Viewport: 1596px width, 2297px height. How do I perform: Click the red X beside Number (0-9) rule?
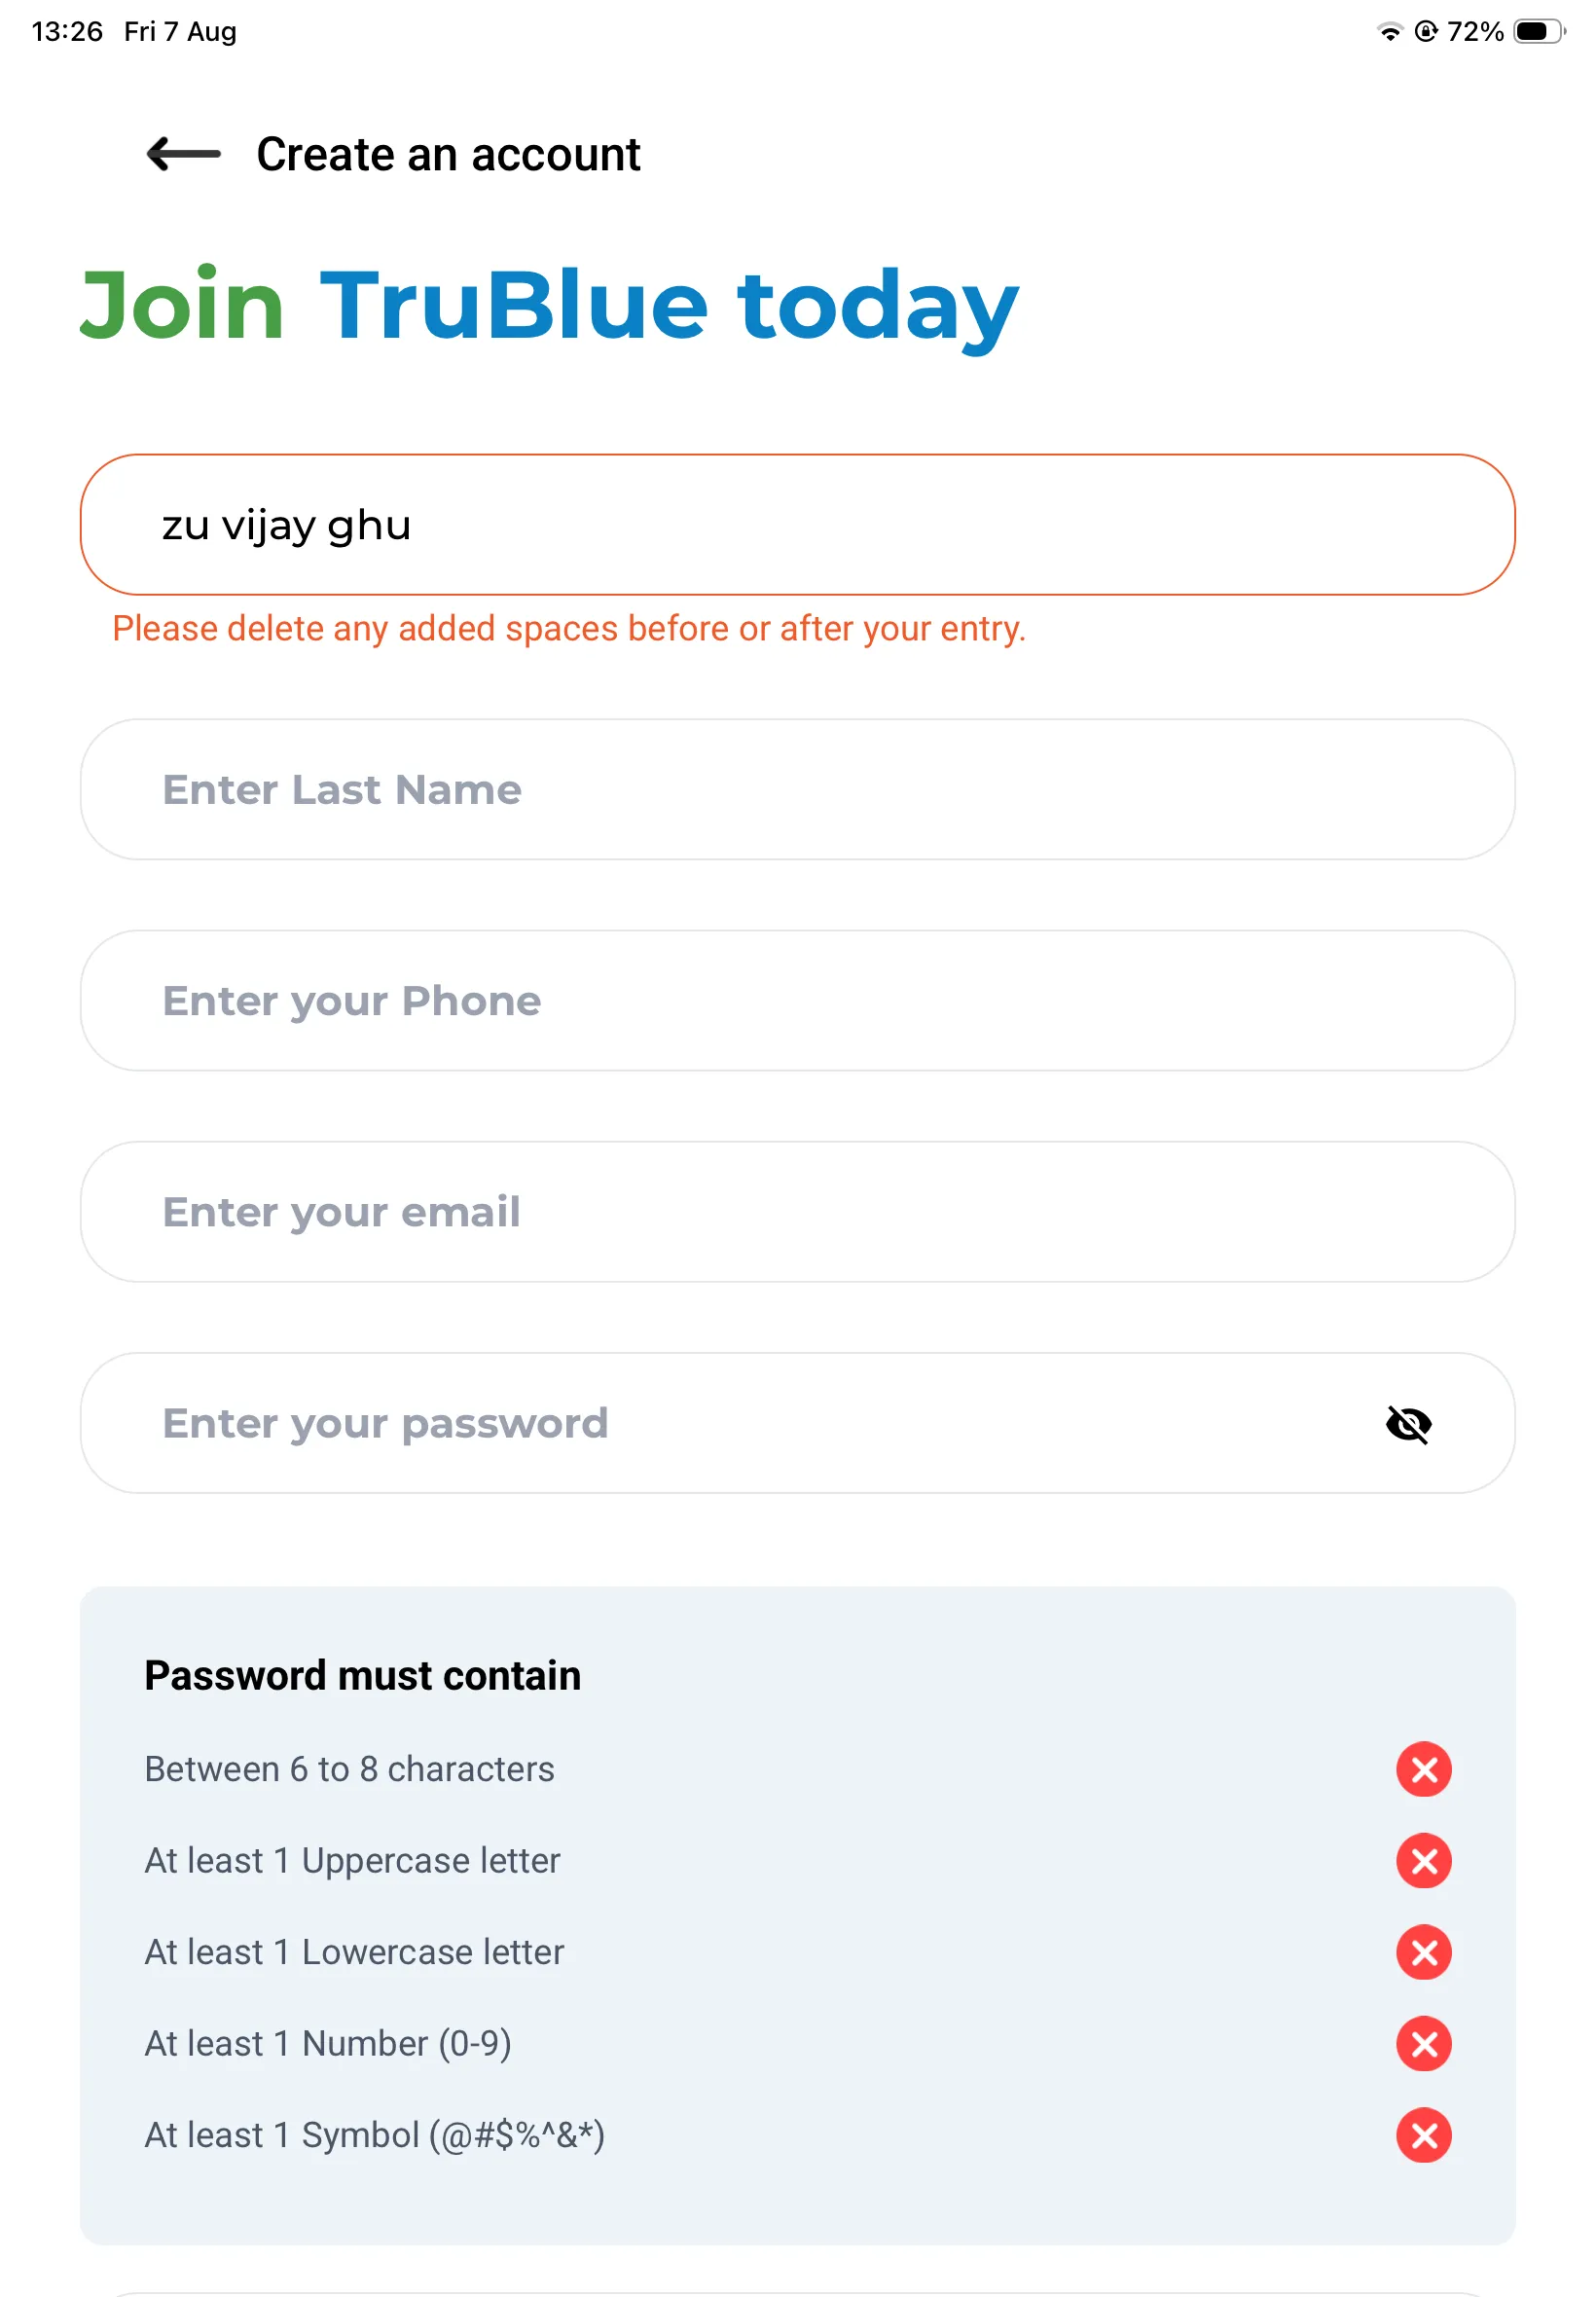1423,2043
